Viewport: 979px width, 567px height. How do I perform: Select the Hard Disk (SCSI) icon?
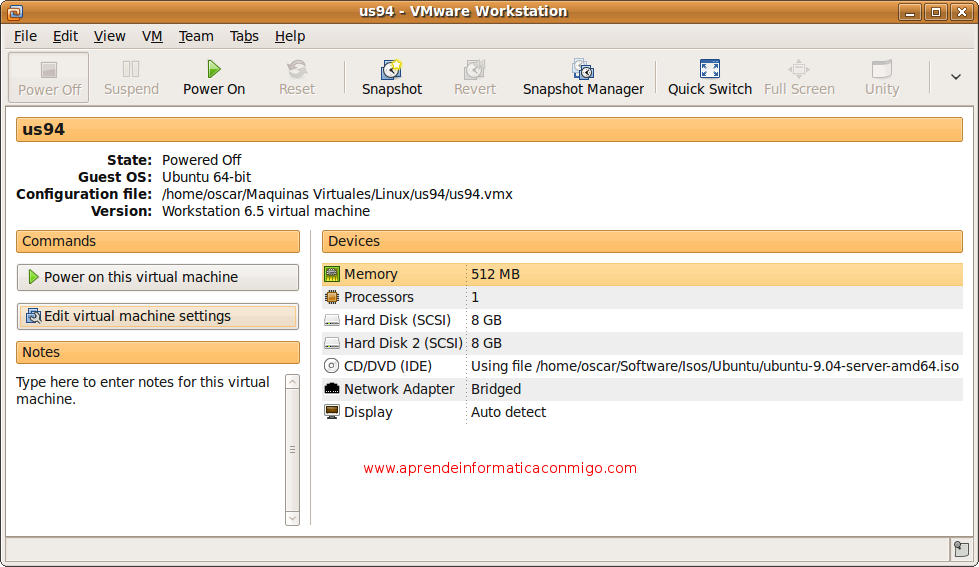(x=332, y=320)
